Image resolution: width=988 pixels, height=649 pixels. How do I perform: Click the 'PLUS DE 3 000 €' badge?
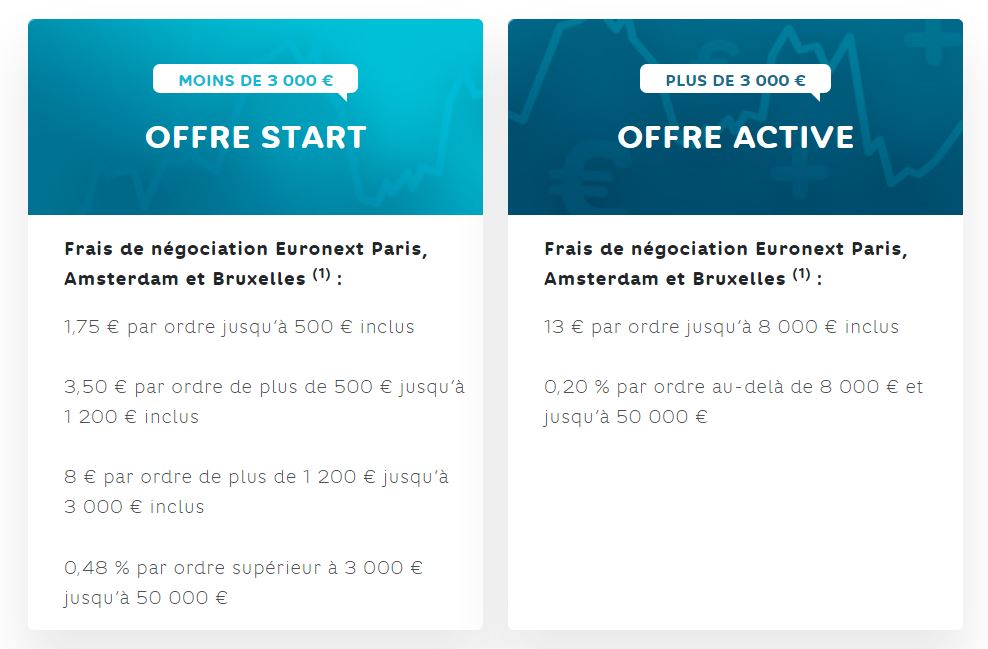735,80
